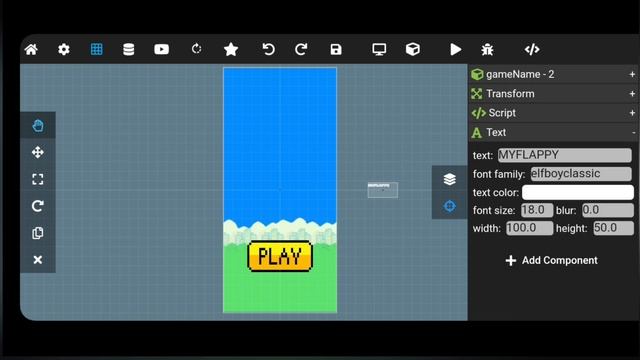Open the 3D cube assets icon
Image resolution: width=640 pixels, height=360 pixels.
pos(413,49)
